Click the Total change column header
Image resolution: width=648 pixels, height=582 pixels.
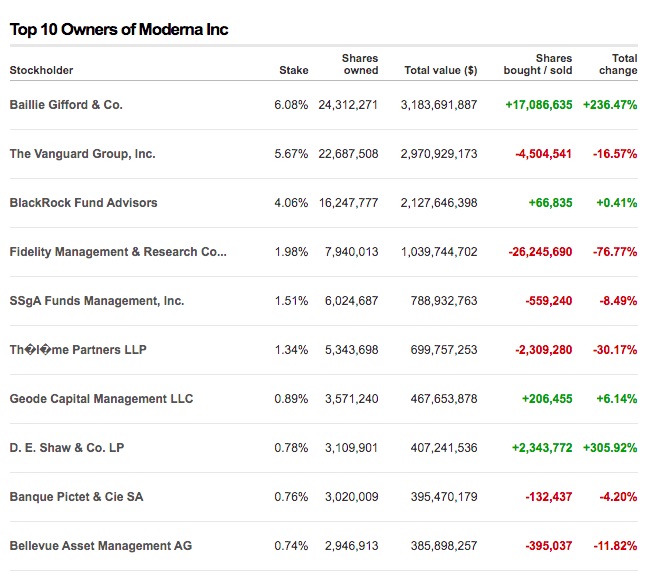pos(618,64)
